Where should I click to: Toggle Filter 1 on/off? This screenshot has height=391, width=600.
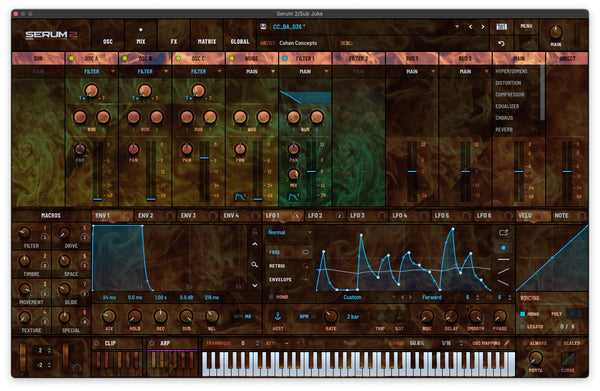(x=285, y=58)
